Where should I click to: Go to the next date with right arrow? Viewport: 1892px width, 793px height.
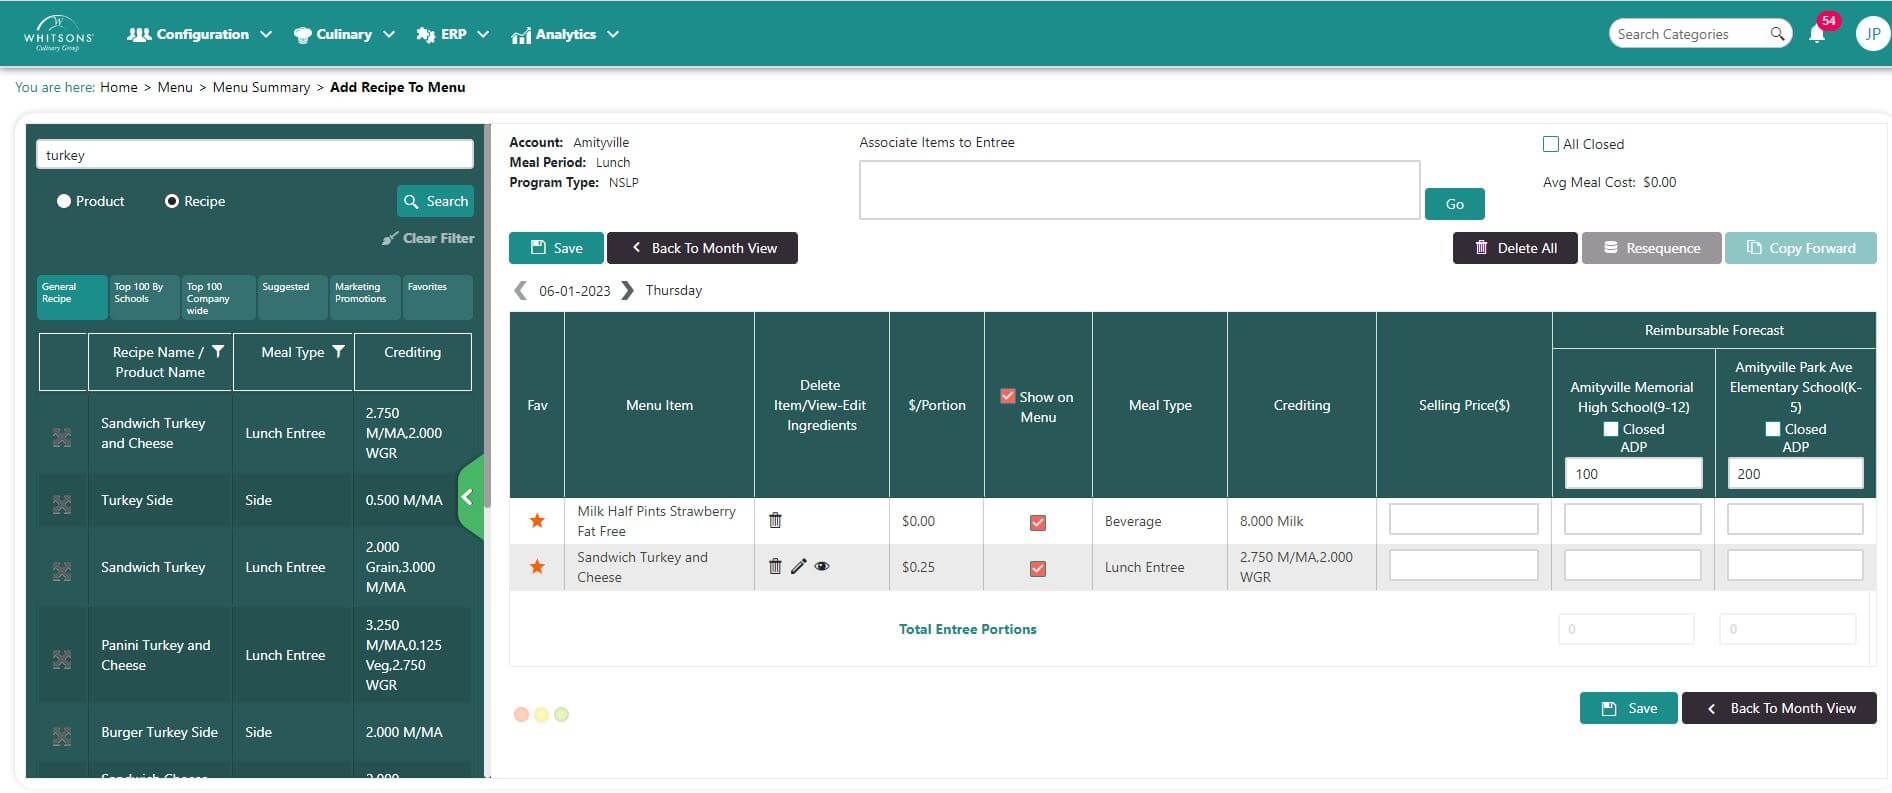click(x=627, y=290)
